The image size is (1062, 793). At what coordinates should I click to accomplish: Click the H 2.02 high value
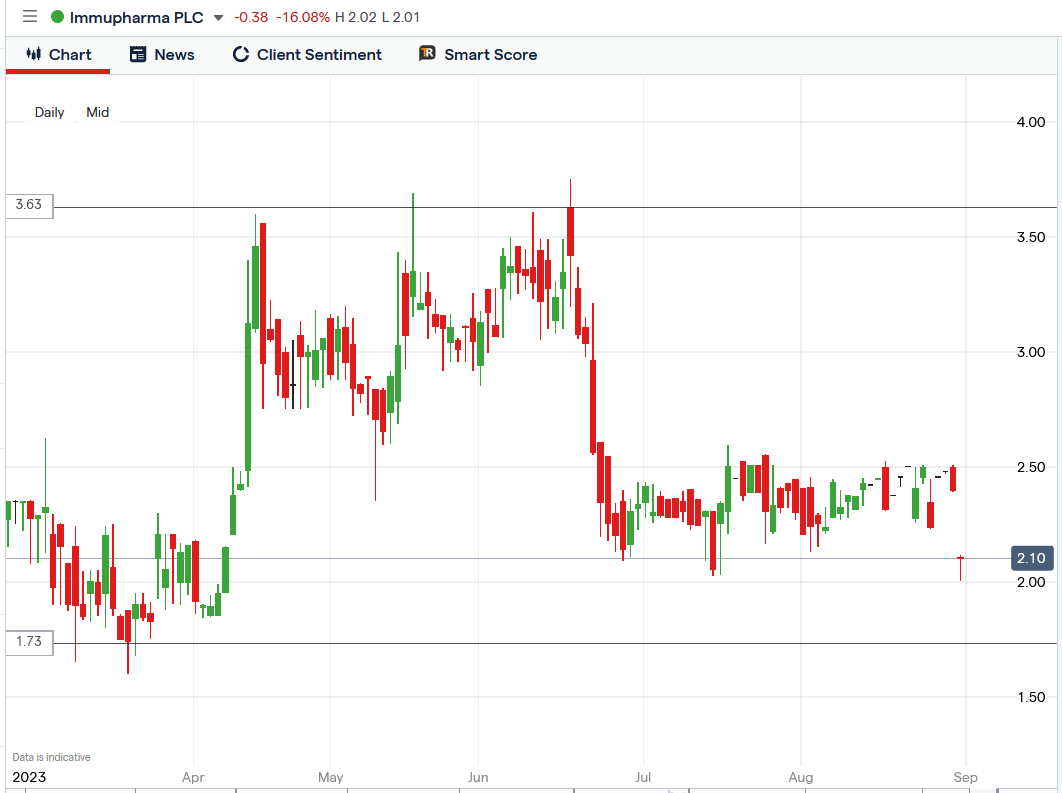[x=356, y=18]
